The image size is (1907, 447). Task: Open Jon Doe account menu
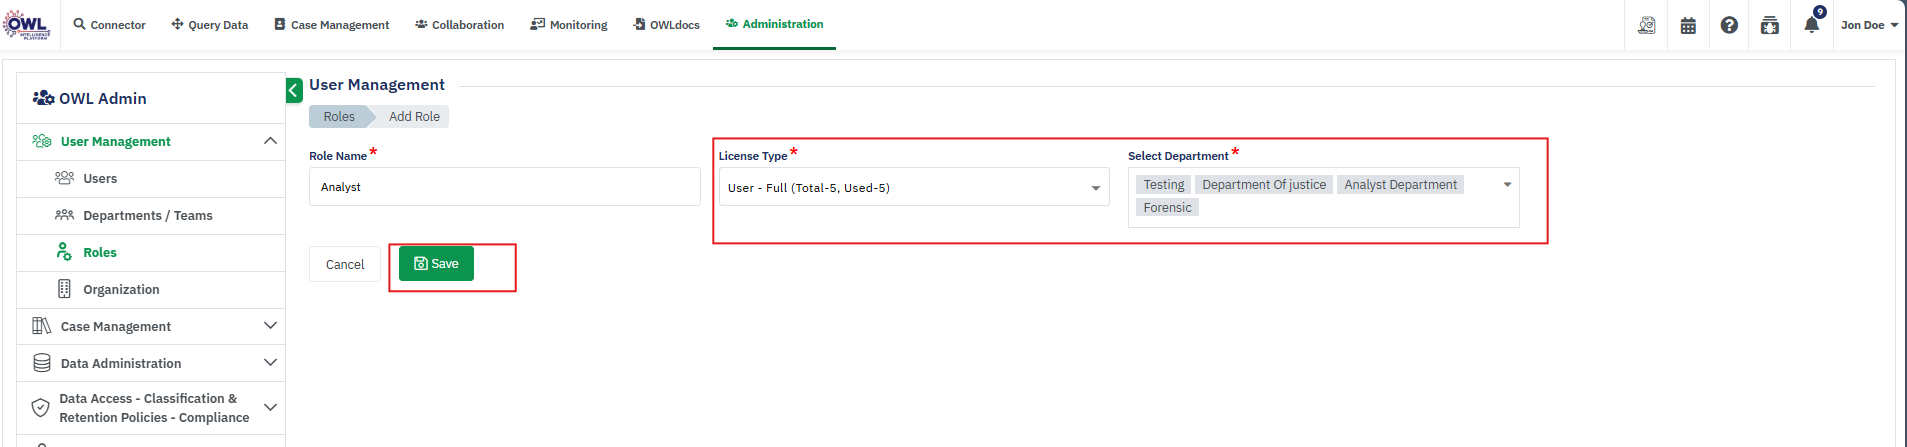(1868, 25)
